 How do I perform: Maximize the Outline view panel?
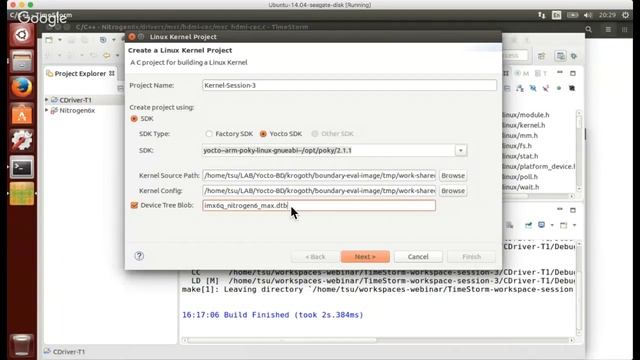coord(573,73)
